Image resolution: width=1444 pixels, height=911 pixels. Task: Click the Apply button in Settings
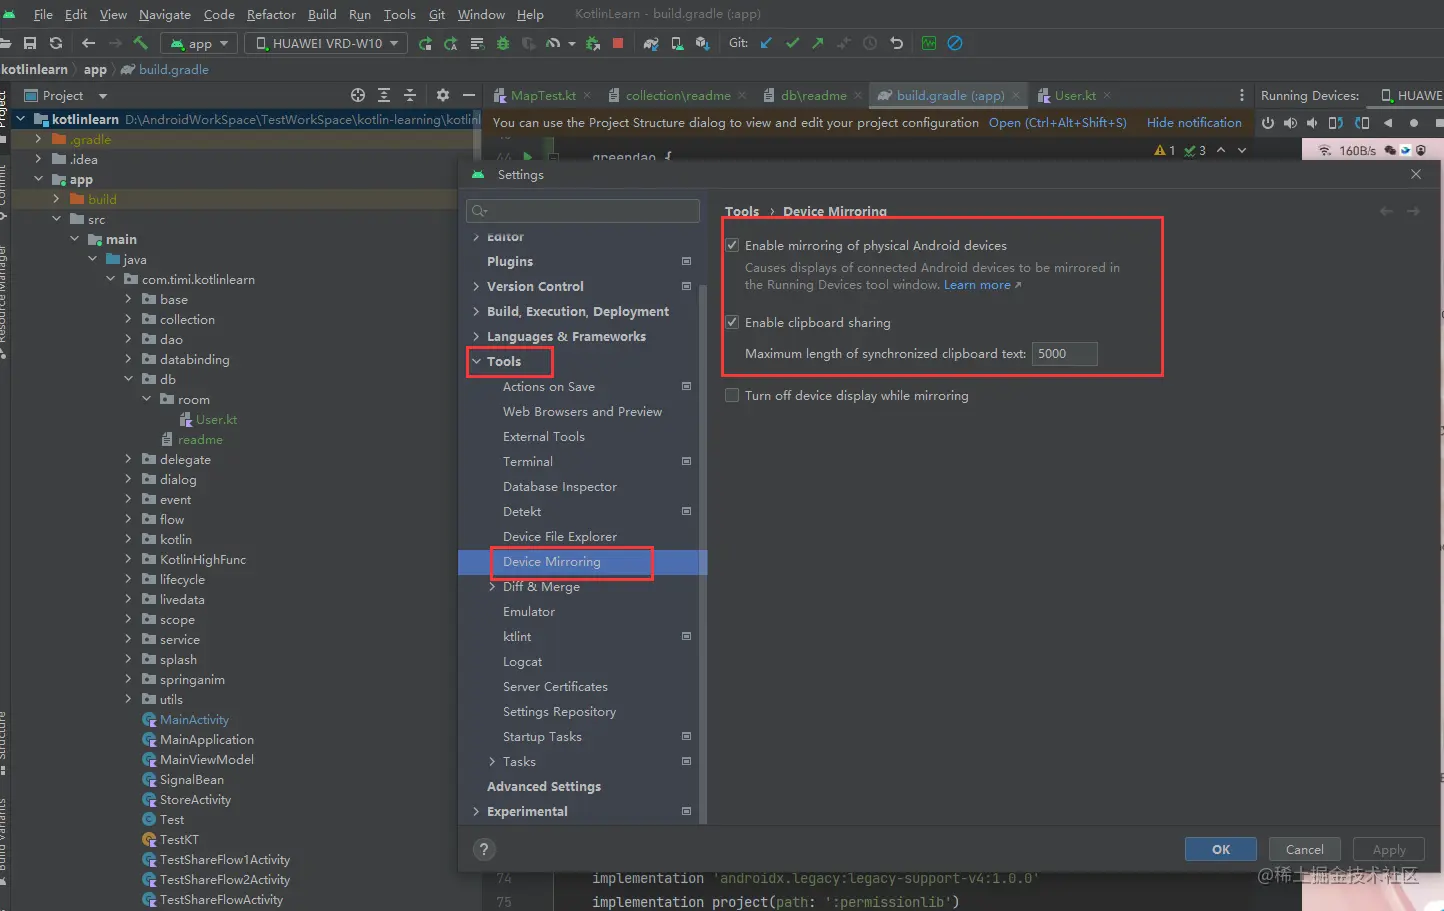(1388, 849)
